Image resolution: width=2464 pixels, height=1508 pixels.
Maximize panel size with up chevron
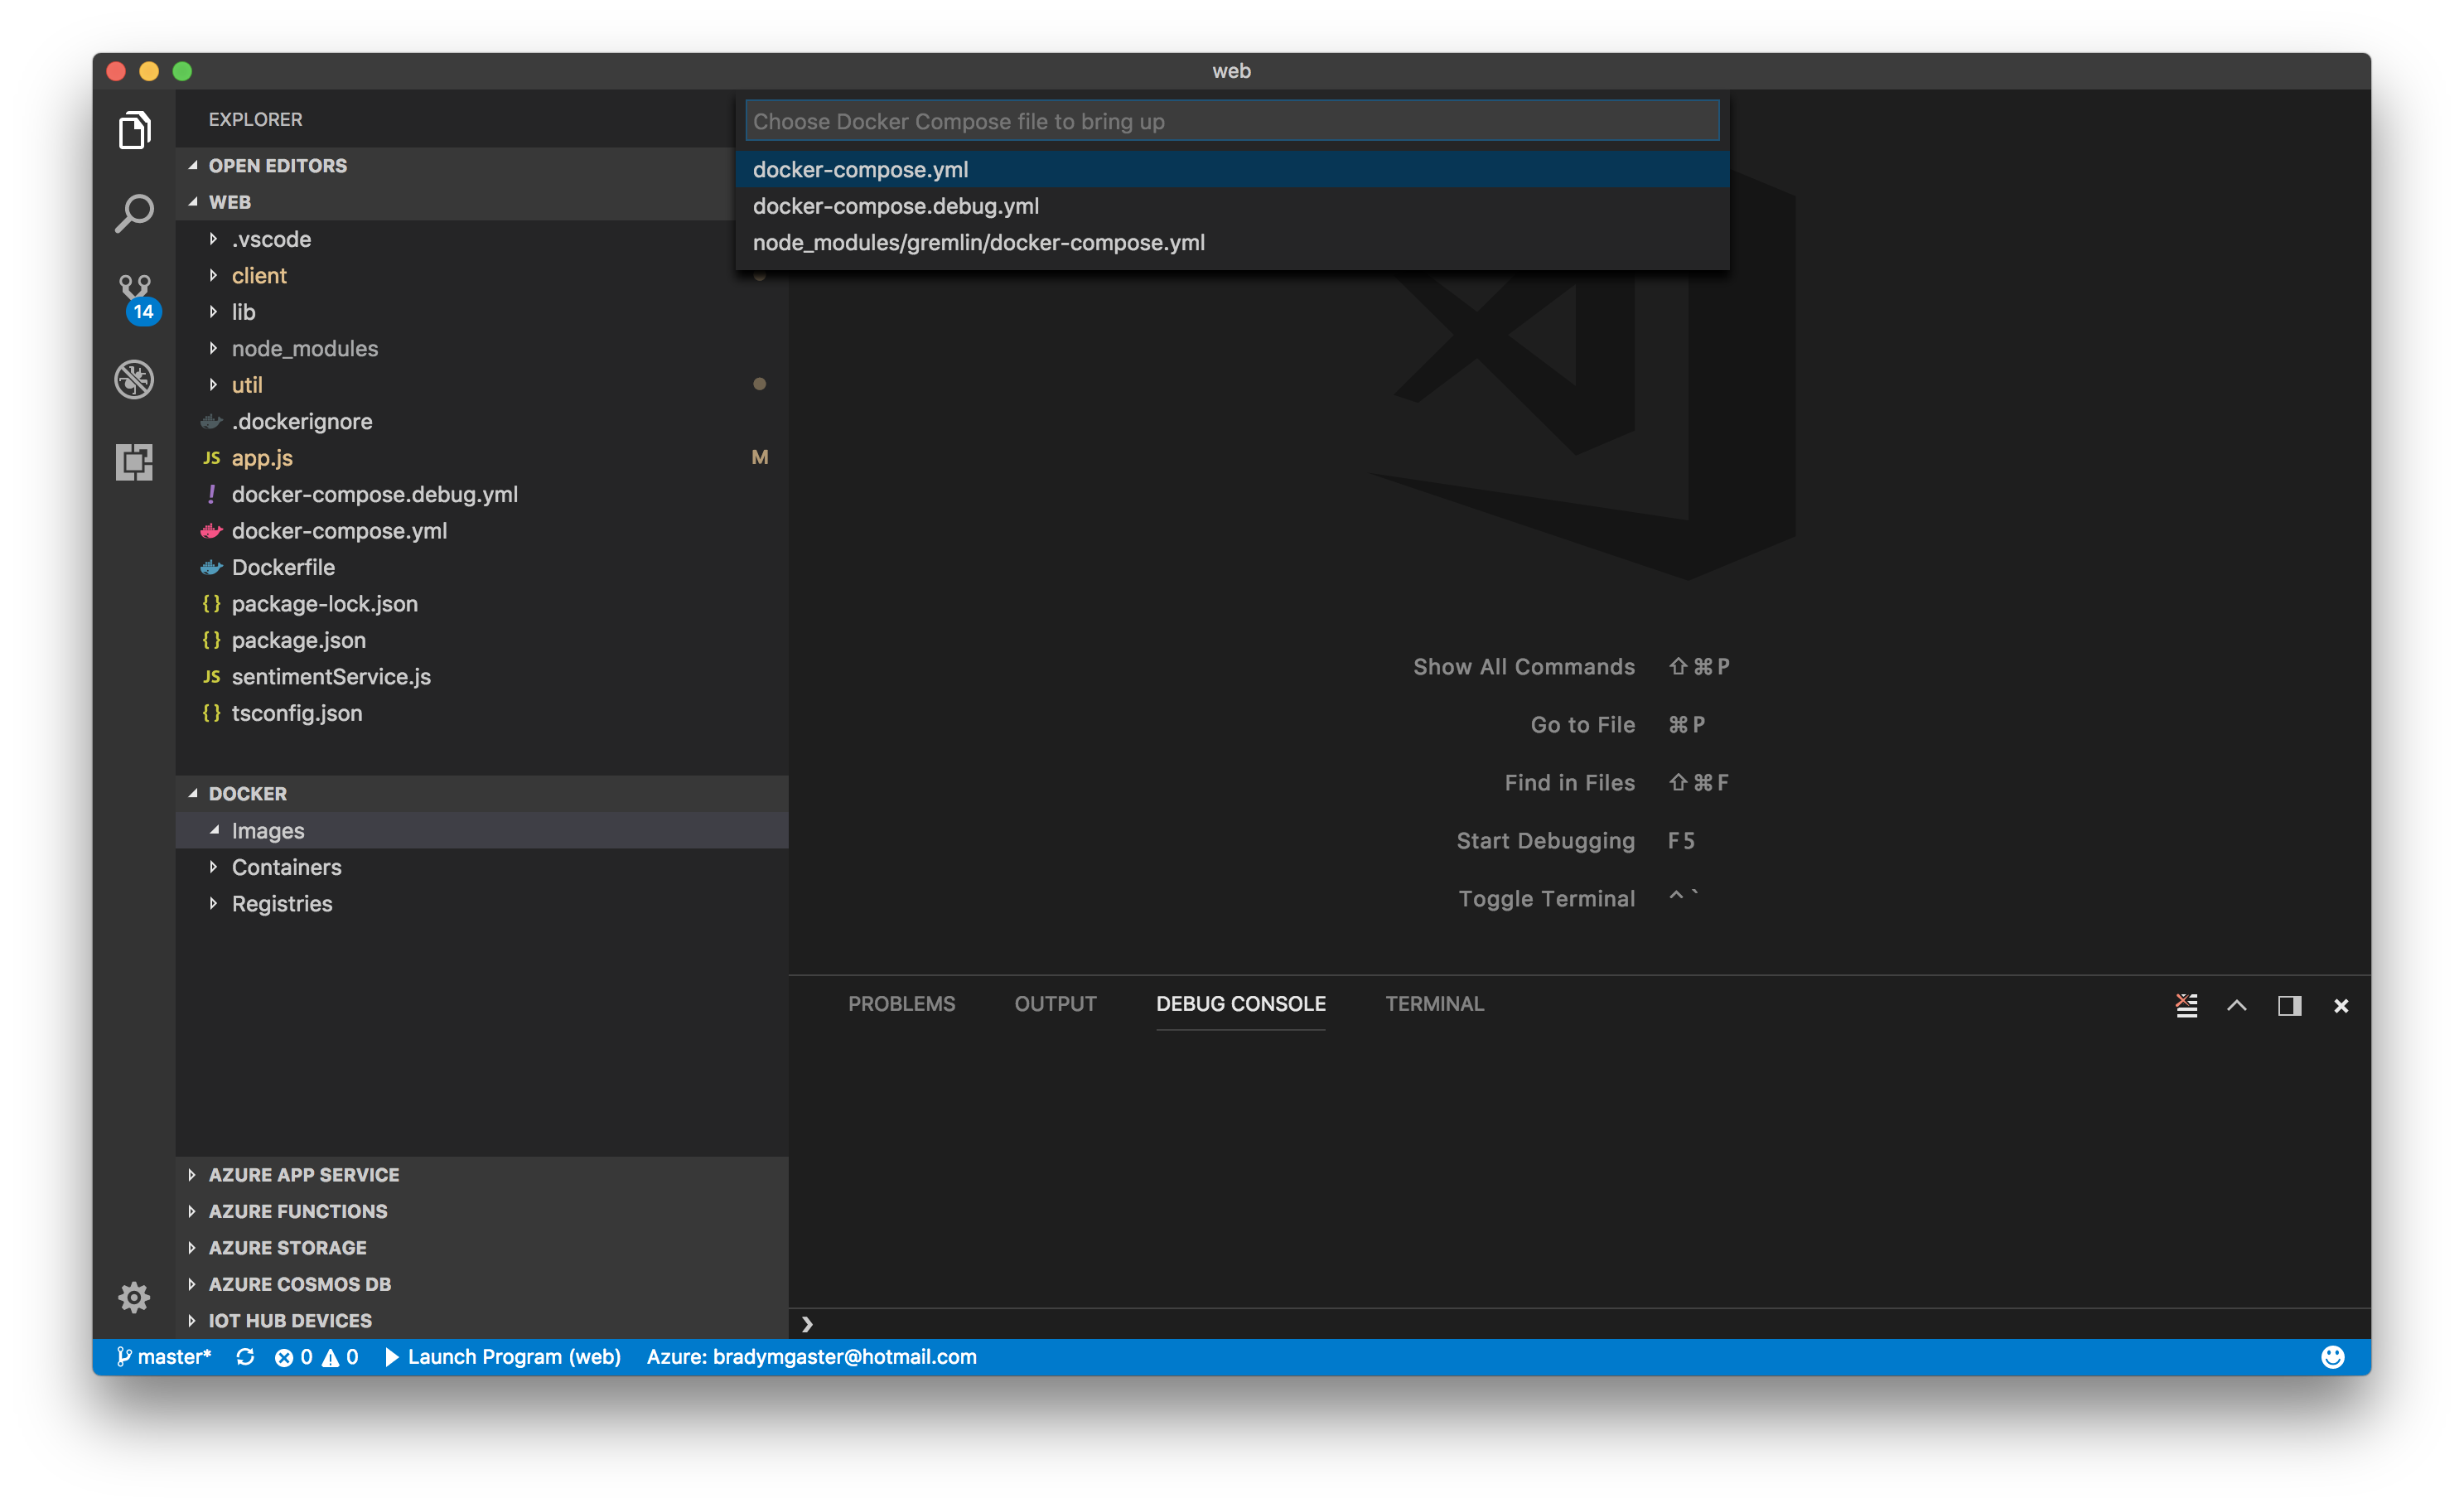(2237, 1005)
